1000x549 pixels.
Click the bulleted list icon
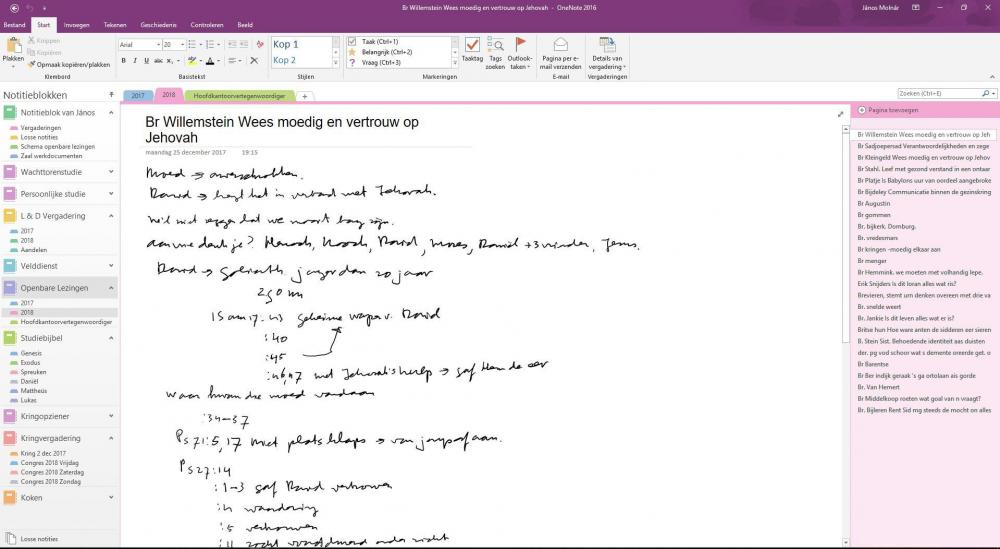192,45
